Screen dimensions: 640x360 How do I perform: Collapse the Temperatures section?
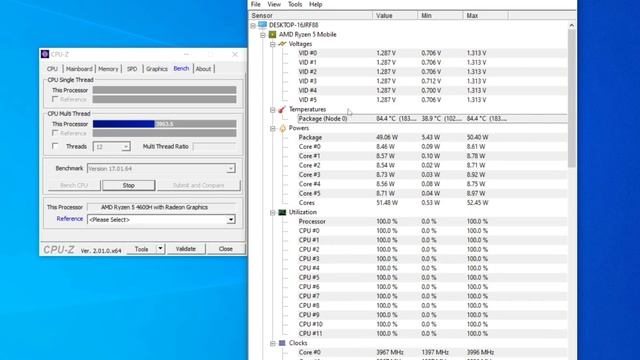(273, 110)
